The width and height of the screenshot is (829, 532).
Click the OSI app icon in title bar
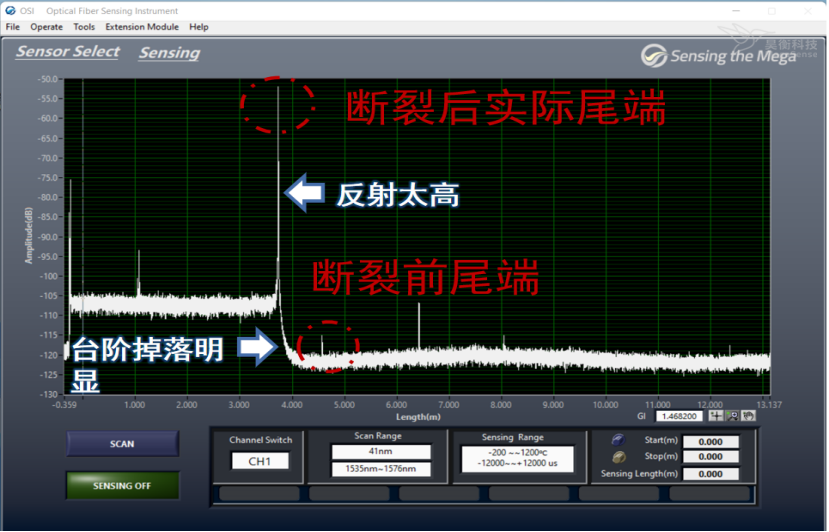[x=10, y=10]
